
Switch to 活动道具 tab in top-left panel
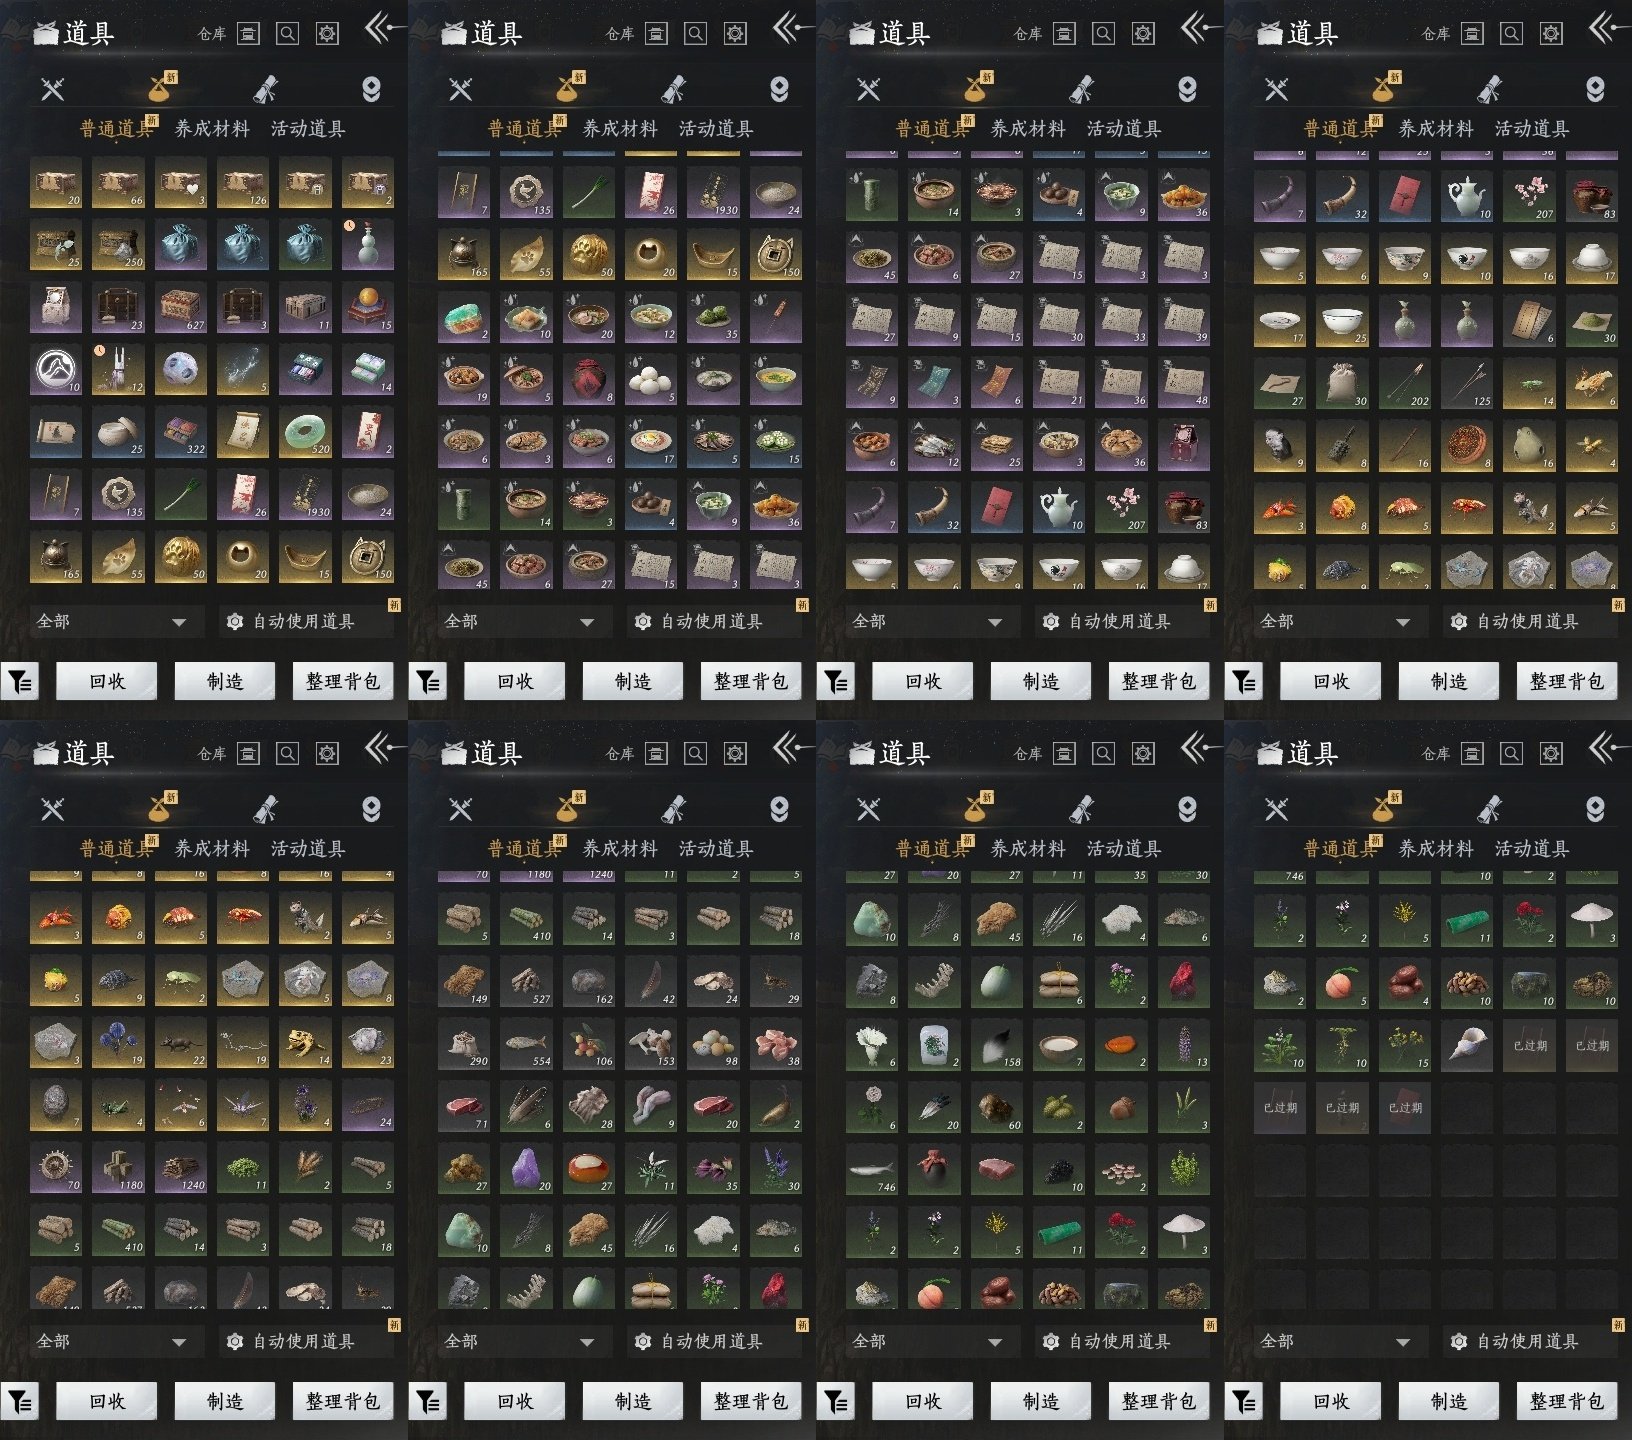308,129
